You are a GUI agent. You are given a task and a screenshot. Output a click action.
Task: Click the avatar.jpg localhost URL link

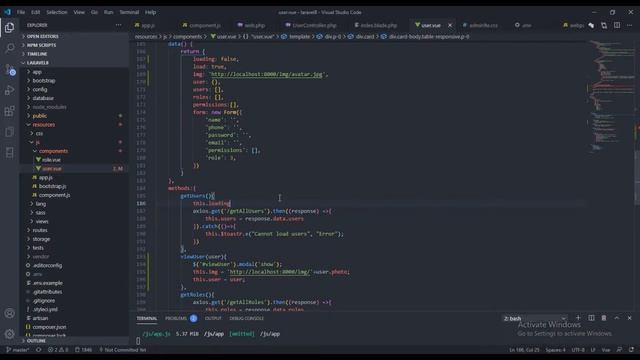click(x=267, y=74)
